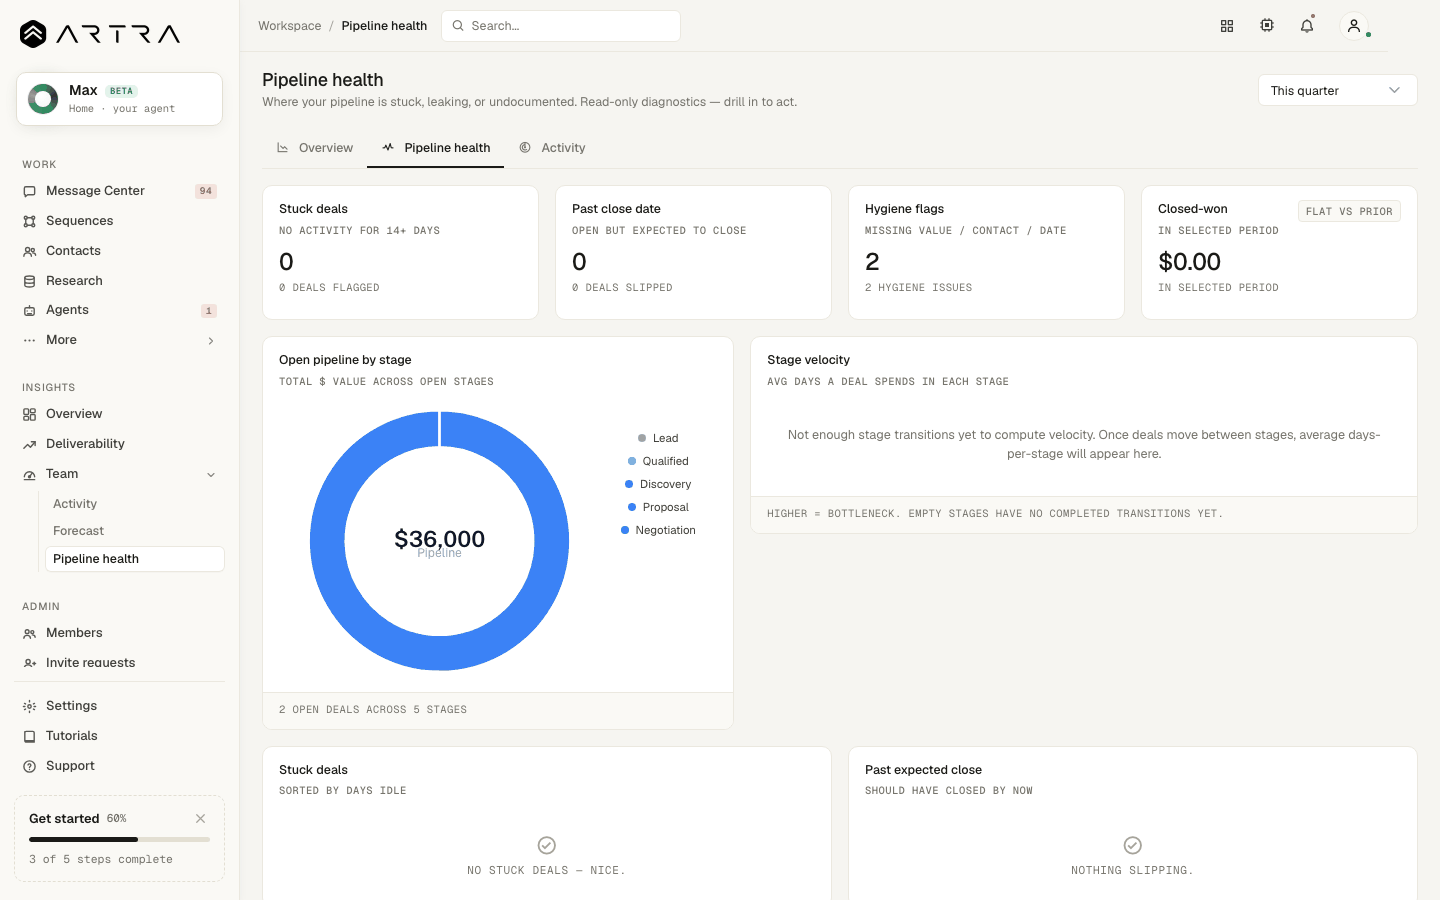Click the Message Center 94 badge

206,191
